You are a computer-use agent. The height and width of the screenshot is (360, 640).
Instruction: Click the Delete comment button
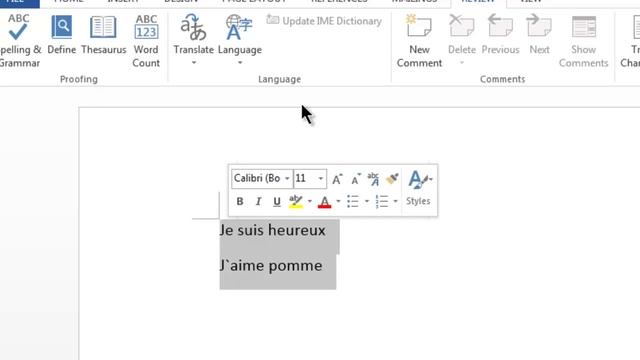pyautogui.click(x=462, y=39)
